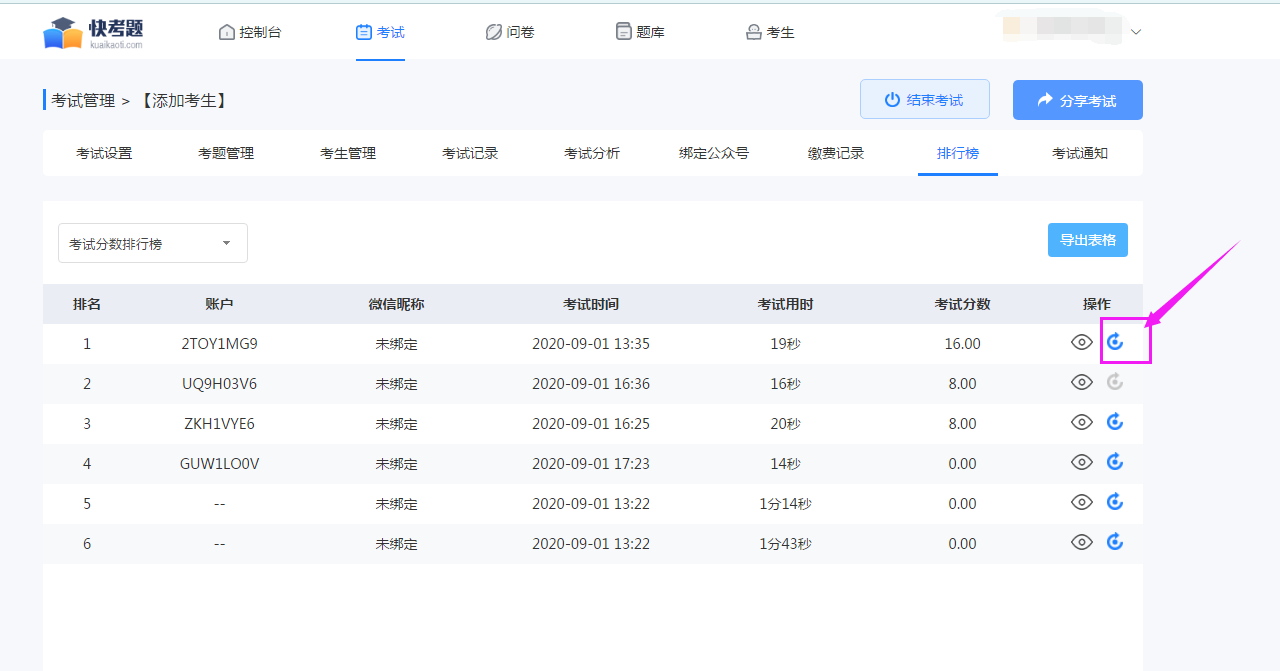Click the user avatar in header
Screen dimensions: 1280x671
point(1011,26)
